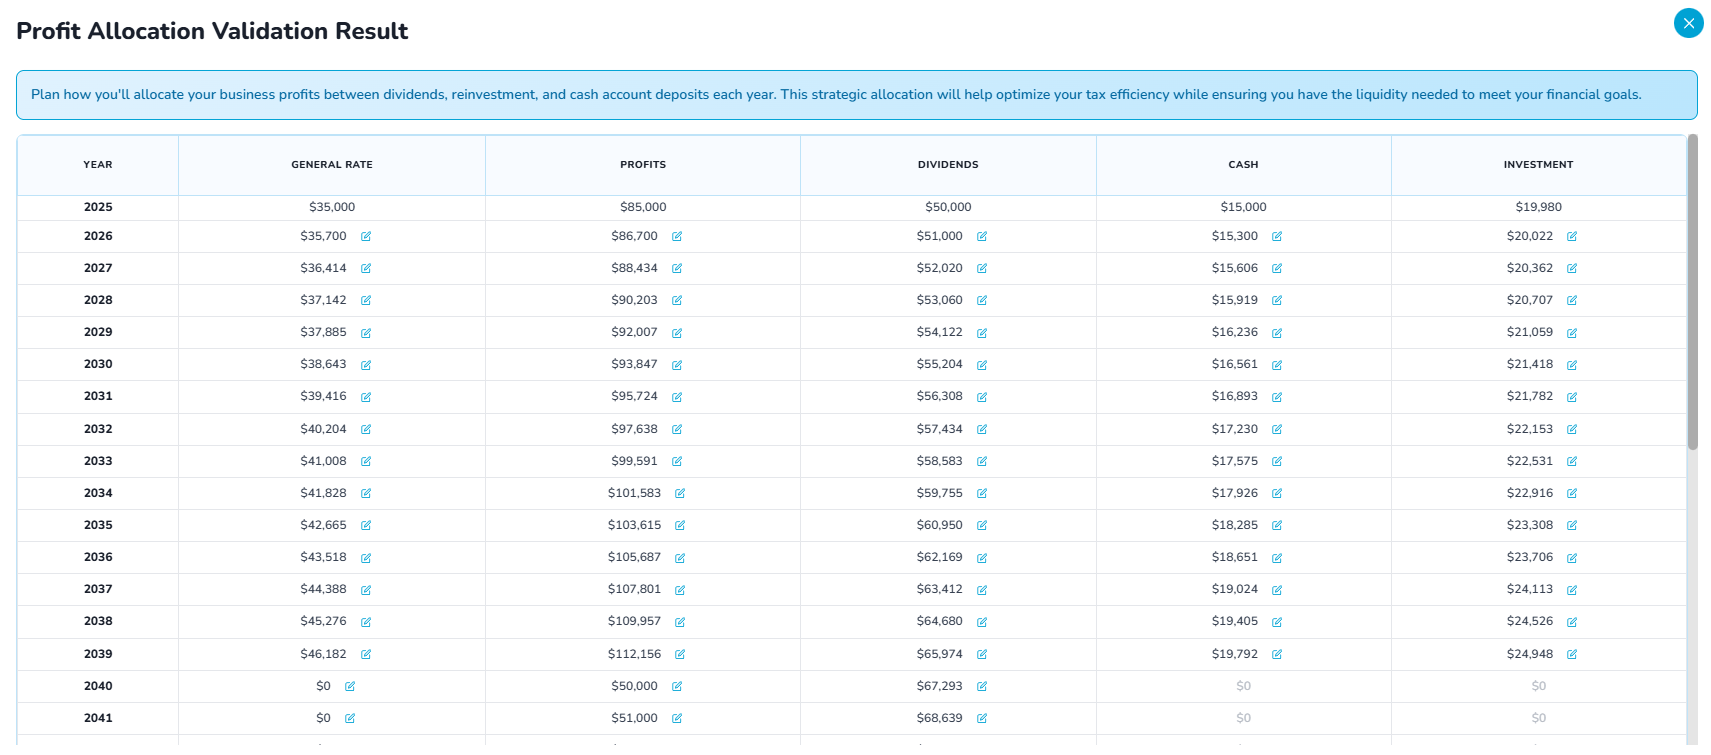Select 2025 Profits cell $85,000
The height and width of the screenshot is (755, 1711).
click(x=643, y=207)
